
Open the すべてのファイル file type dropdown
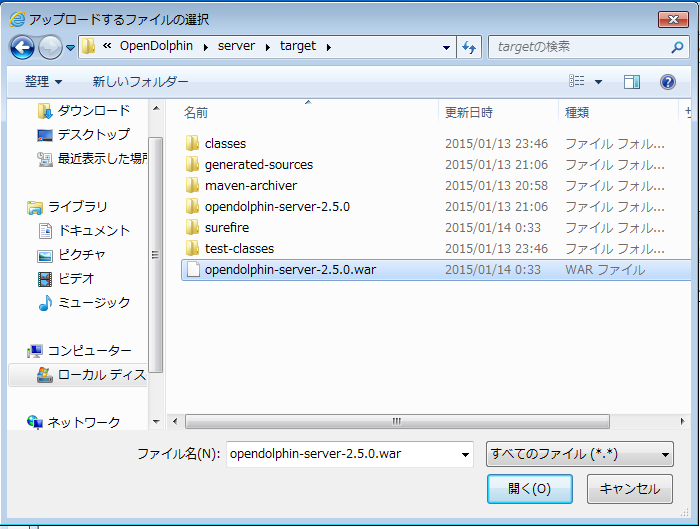pyautogui.click(x=579, y=454)
